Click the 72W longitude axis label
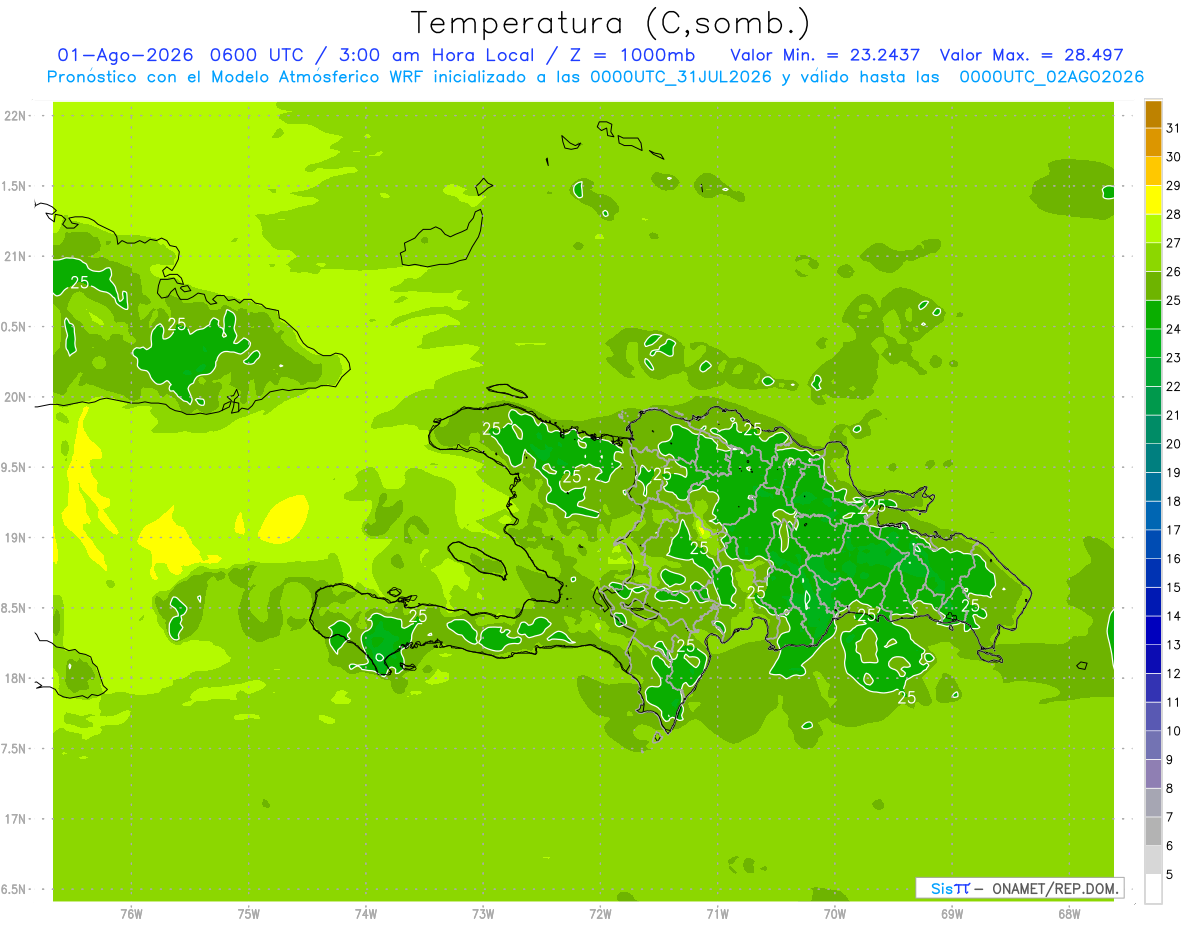Screen dimensions: 1200x927 600,913
